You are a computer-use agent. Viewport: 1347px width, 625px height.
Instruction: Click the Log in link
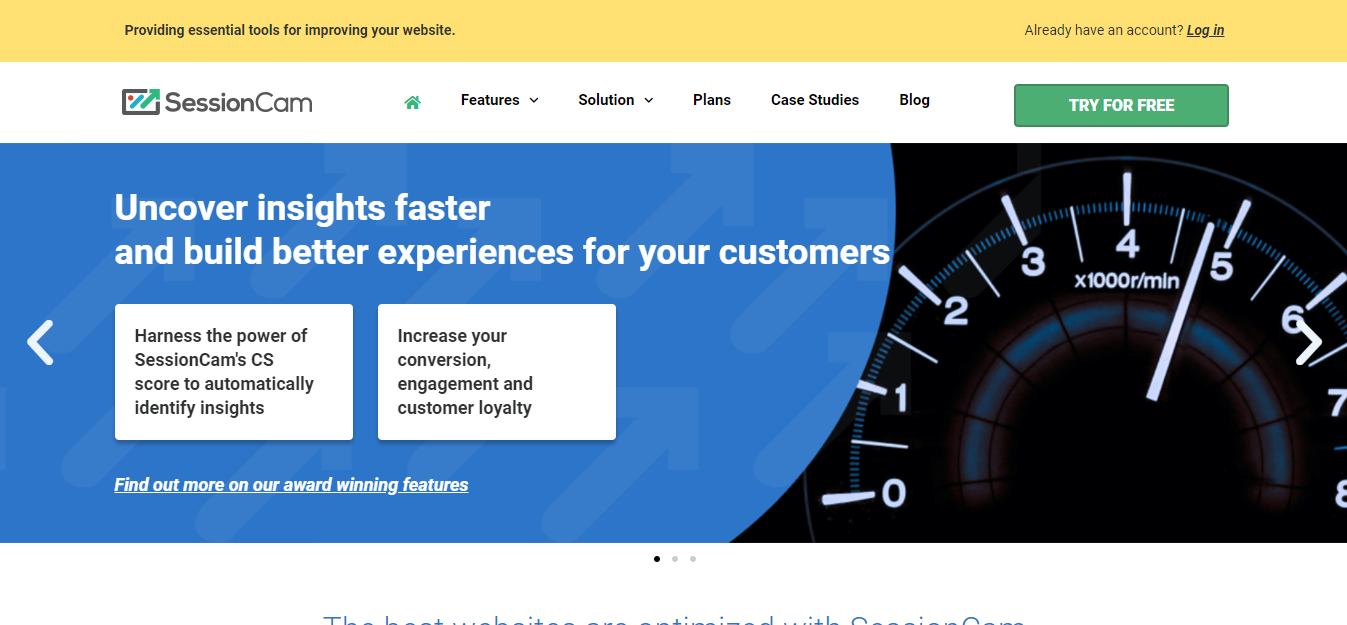(x=1205, y=30)
